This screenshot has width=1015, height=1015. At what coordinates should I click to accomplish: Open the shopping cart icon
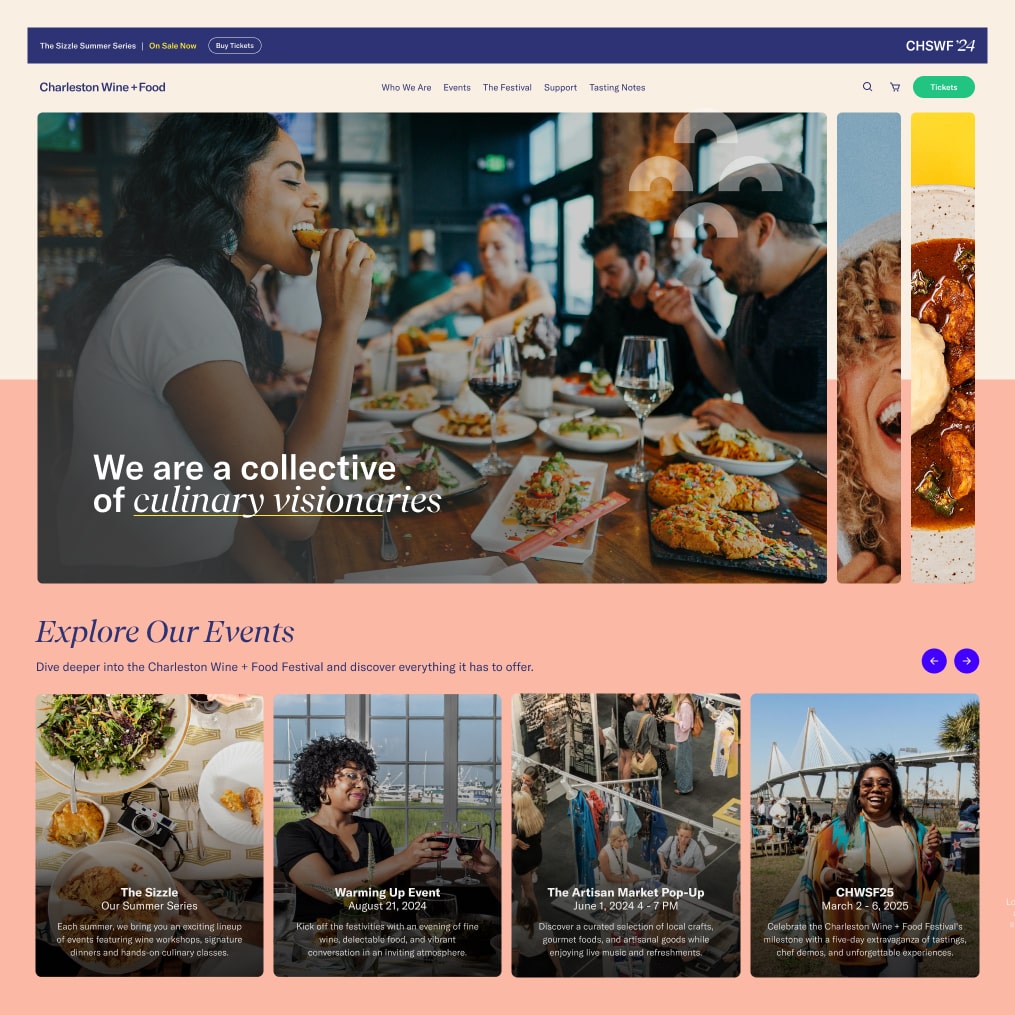point(895,87)
